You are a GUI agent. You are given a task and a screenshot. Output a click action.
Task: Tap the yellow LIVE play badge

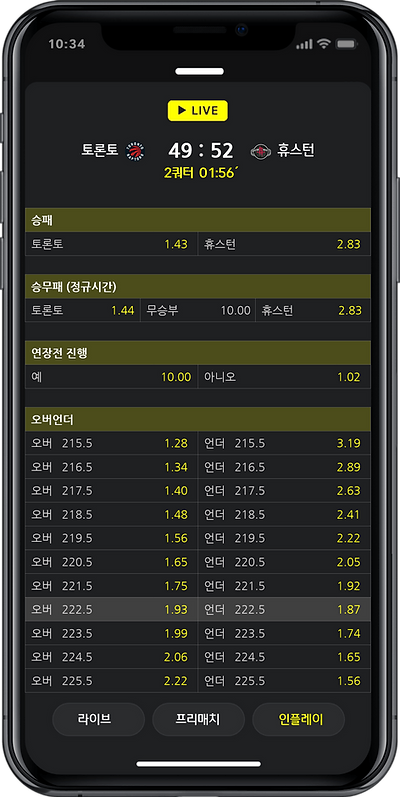[198, 110]
